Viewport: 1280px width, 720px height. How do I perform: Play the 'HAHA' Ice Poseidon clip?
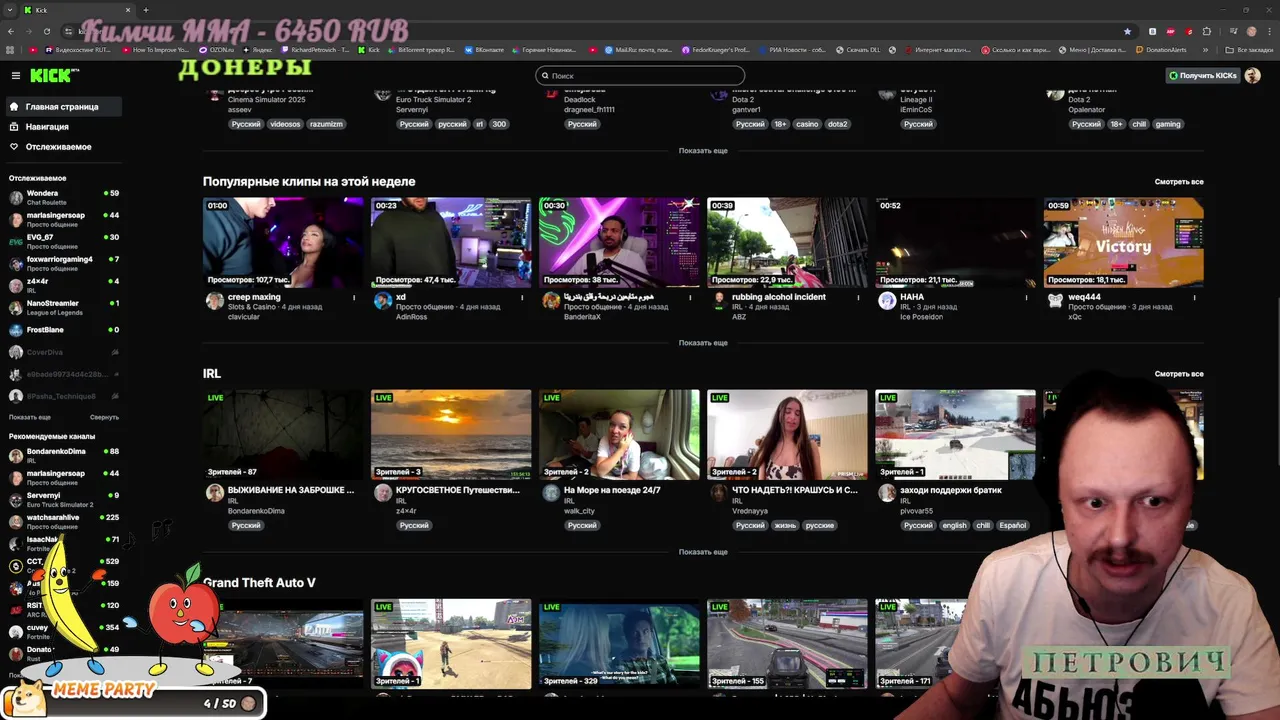coord(955,242)
